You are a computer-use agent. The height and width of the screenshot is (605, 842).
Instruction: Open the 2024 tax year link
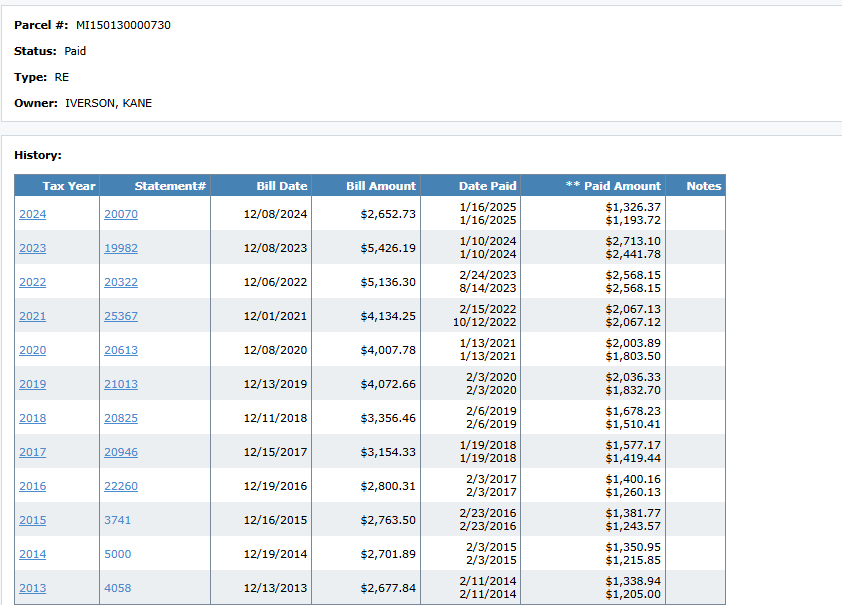(32, 214)
